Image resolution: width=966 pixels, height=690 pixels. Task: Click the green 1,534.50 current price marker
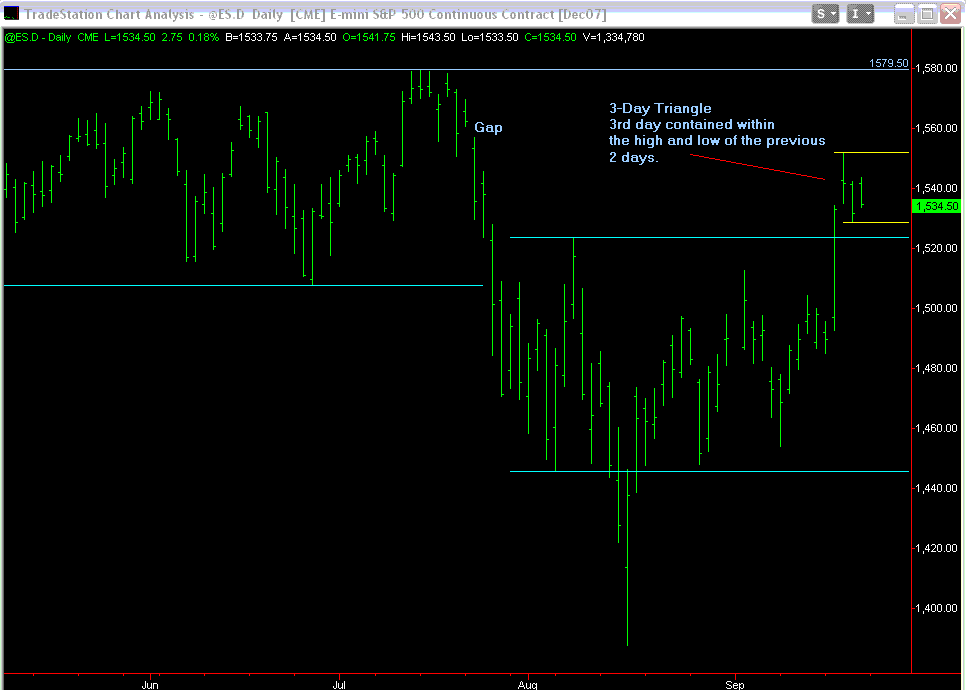pyautogui.click(x=936, y=206)
